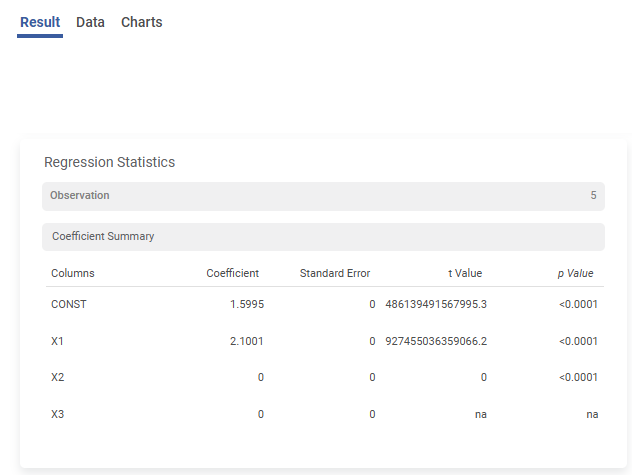The width and height of the screenshot is (632, 475).
Task: Click the Observation count value 5
Action: [x=593, y=196]
